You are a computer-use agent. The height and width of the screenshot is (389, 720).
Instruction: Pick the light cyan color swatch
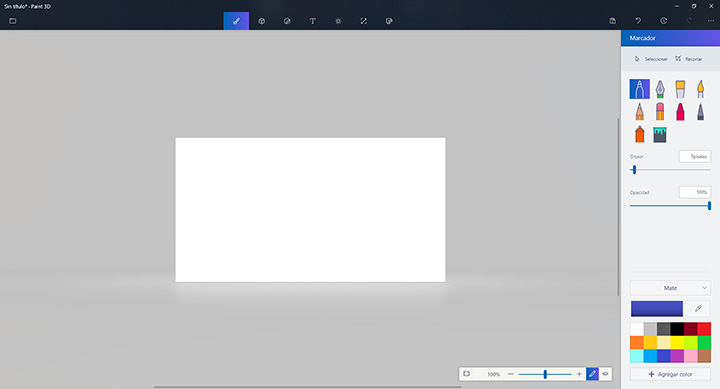(636, 356)
